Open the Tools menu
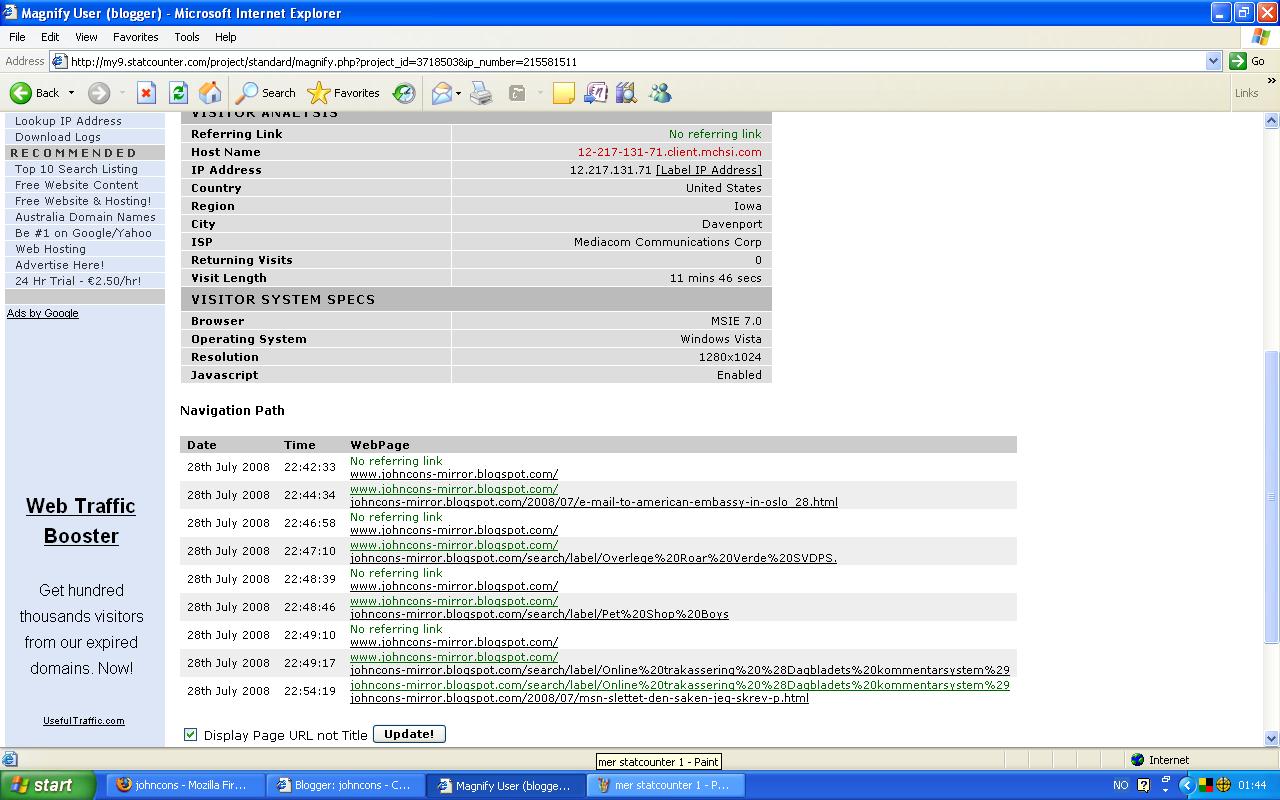Image resolution: width=1280 pixels, height=800 pixels. click(187, 37)
